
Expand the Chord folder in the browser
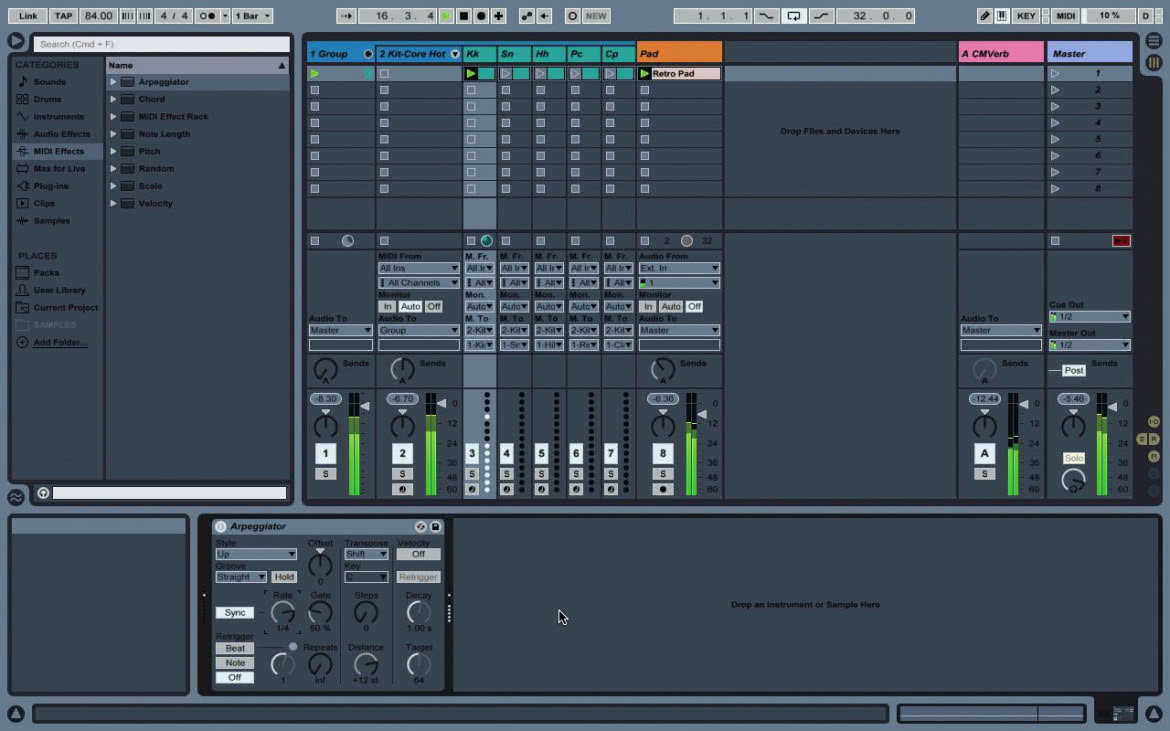point(113,99)
